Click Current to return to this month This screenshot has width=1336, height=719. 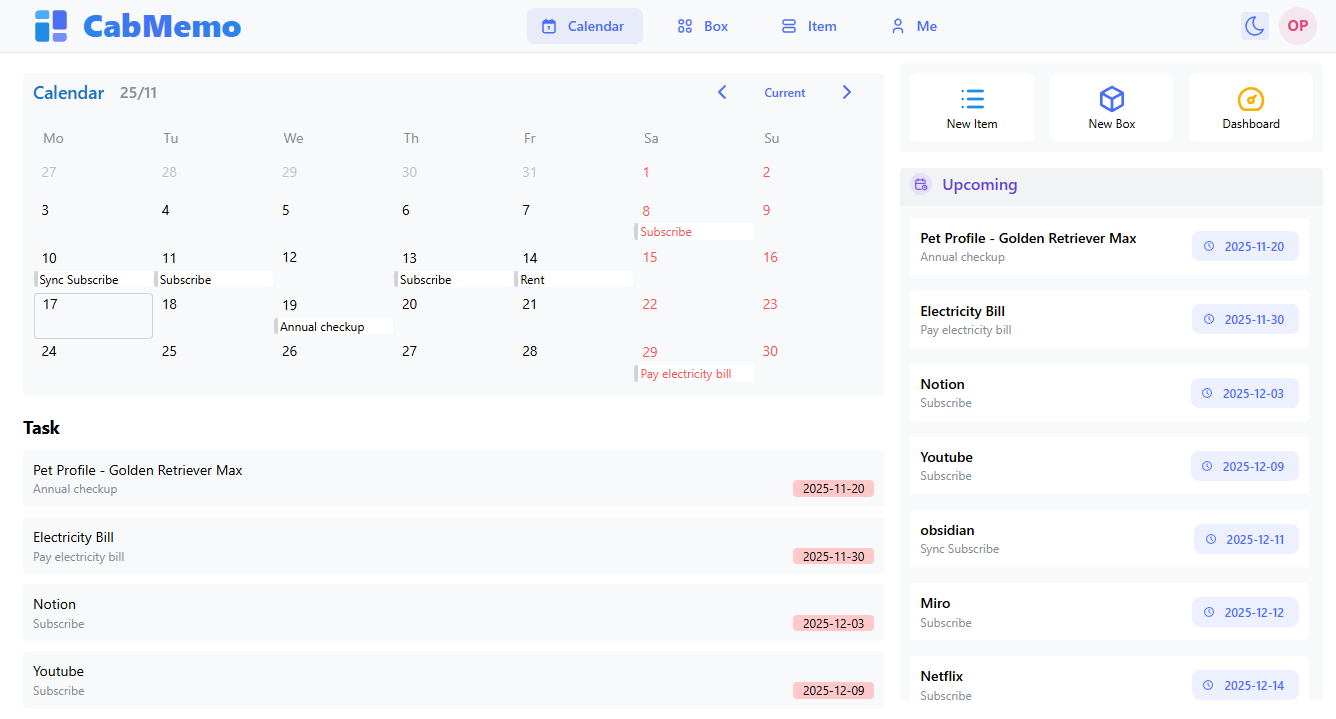784,93
